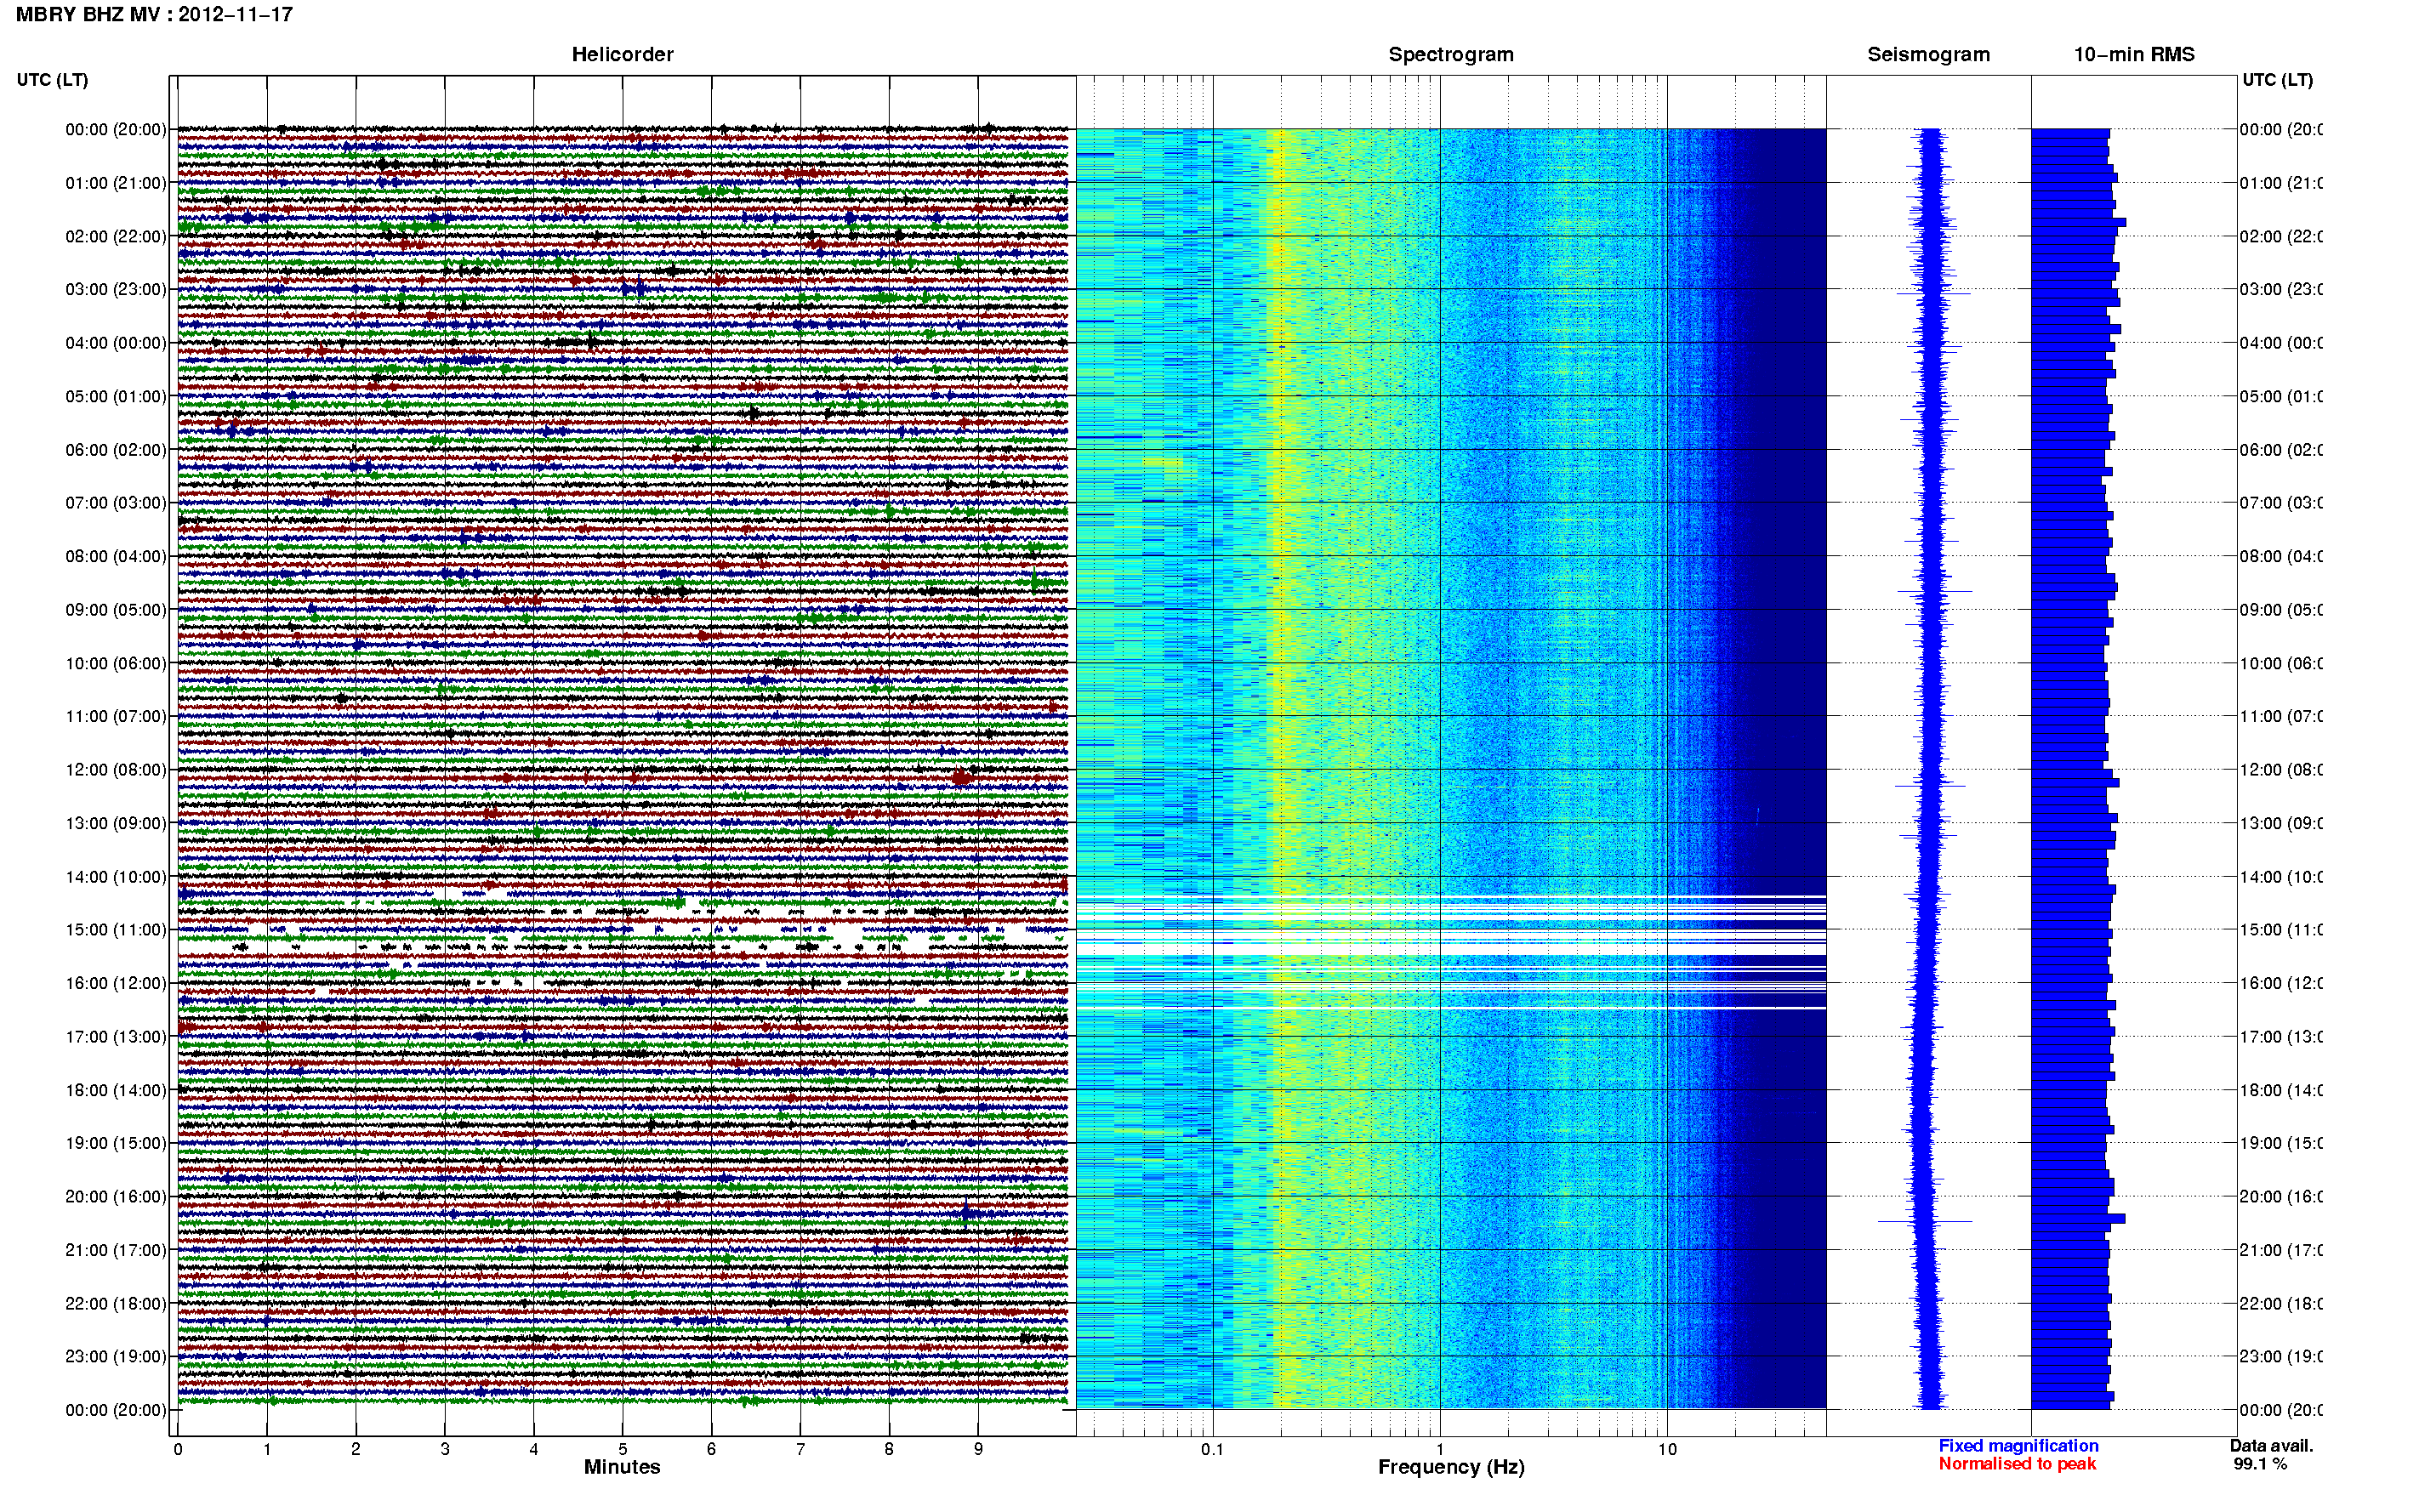The width and height of the screenshot is (2419, 1512).
Task: Click the '03:00 (23:00)' left axis label
Action: [x=116, y=289]
